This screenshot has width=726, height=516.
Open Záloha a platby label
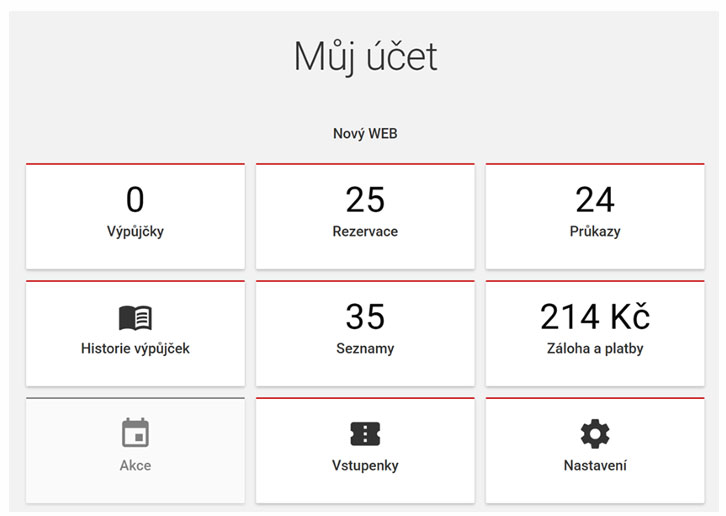[x=595, y=349]
